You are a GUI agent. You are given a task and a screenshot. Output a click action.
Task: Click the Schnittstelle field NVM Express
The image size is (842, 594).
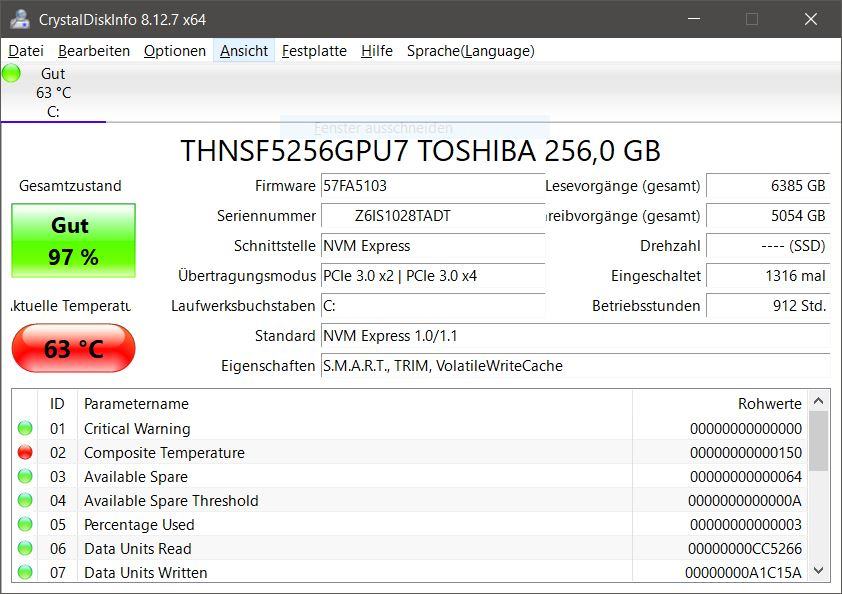[433, 246]
